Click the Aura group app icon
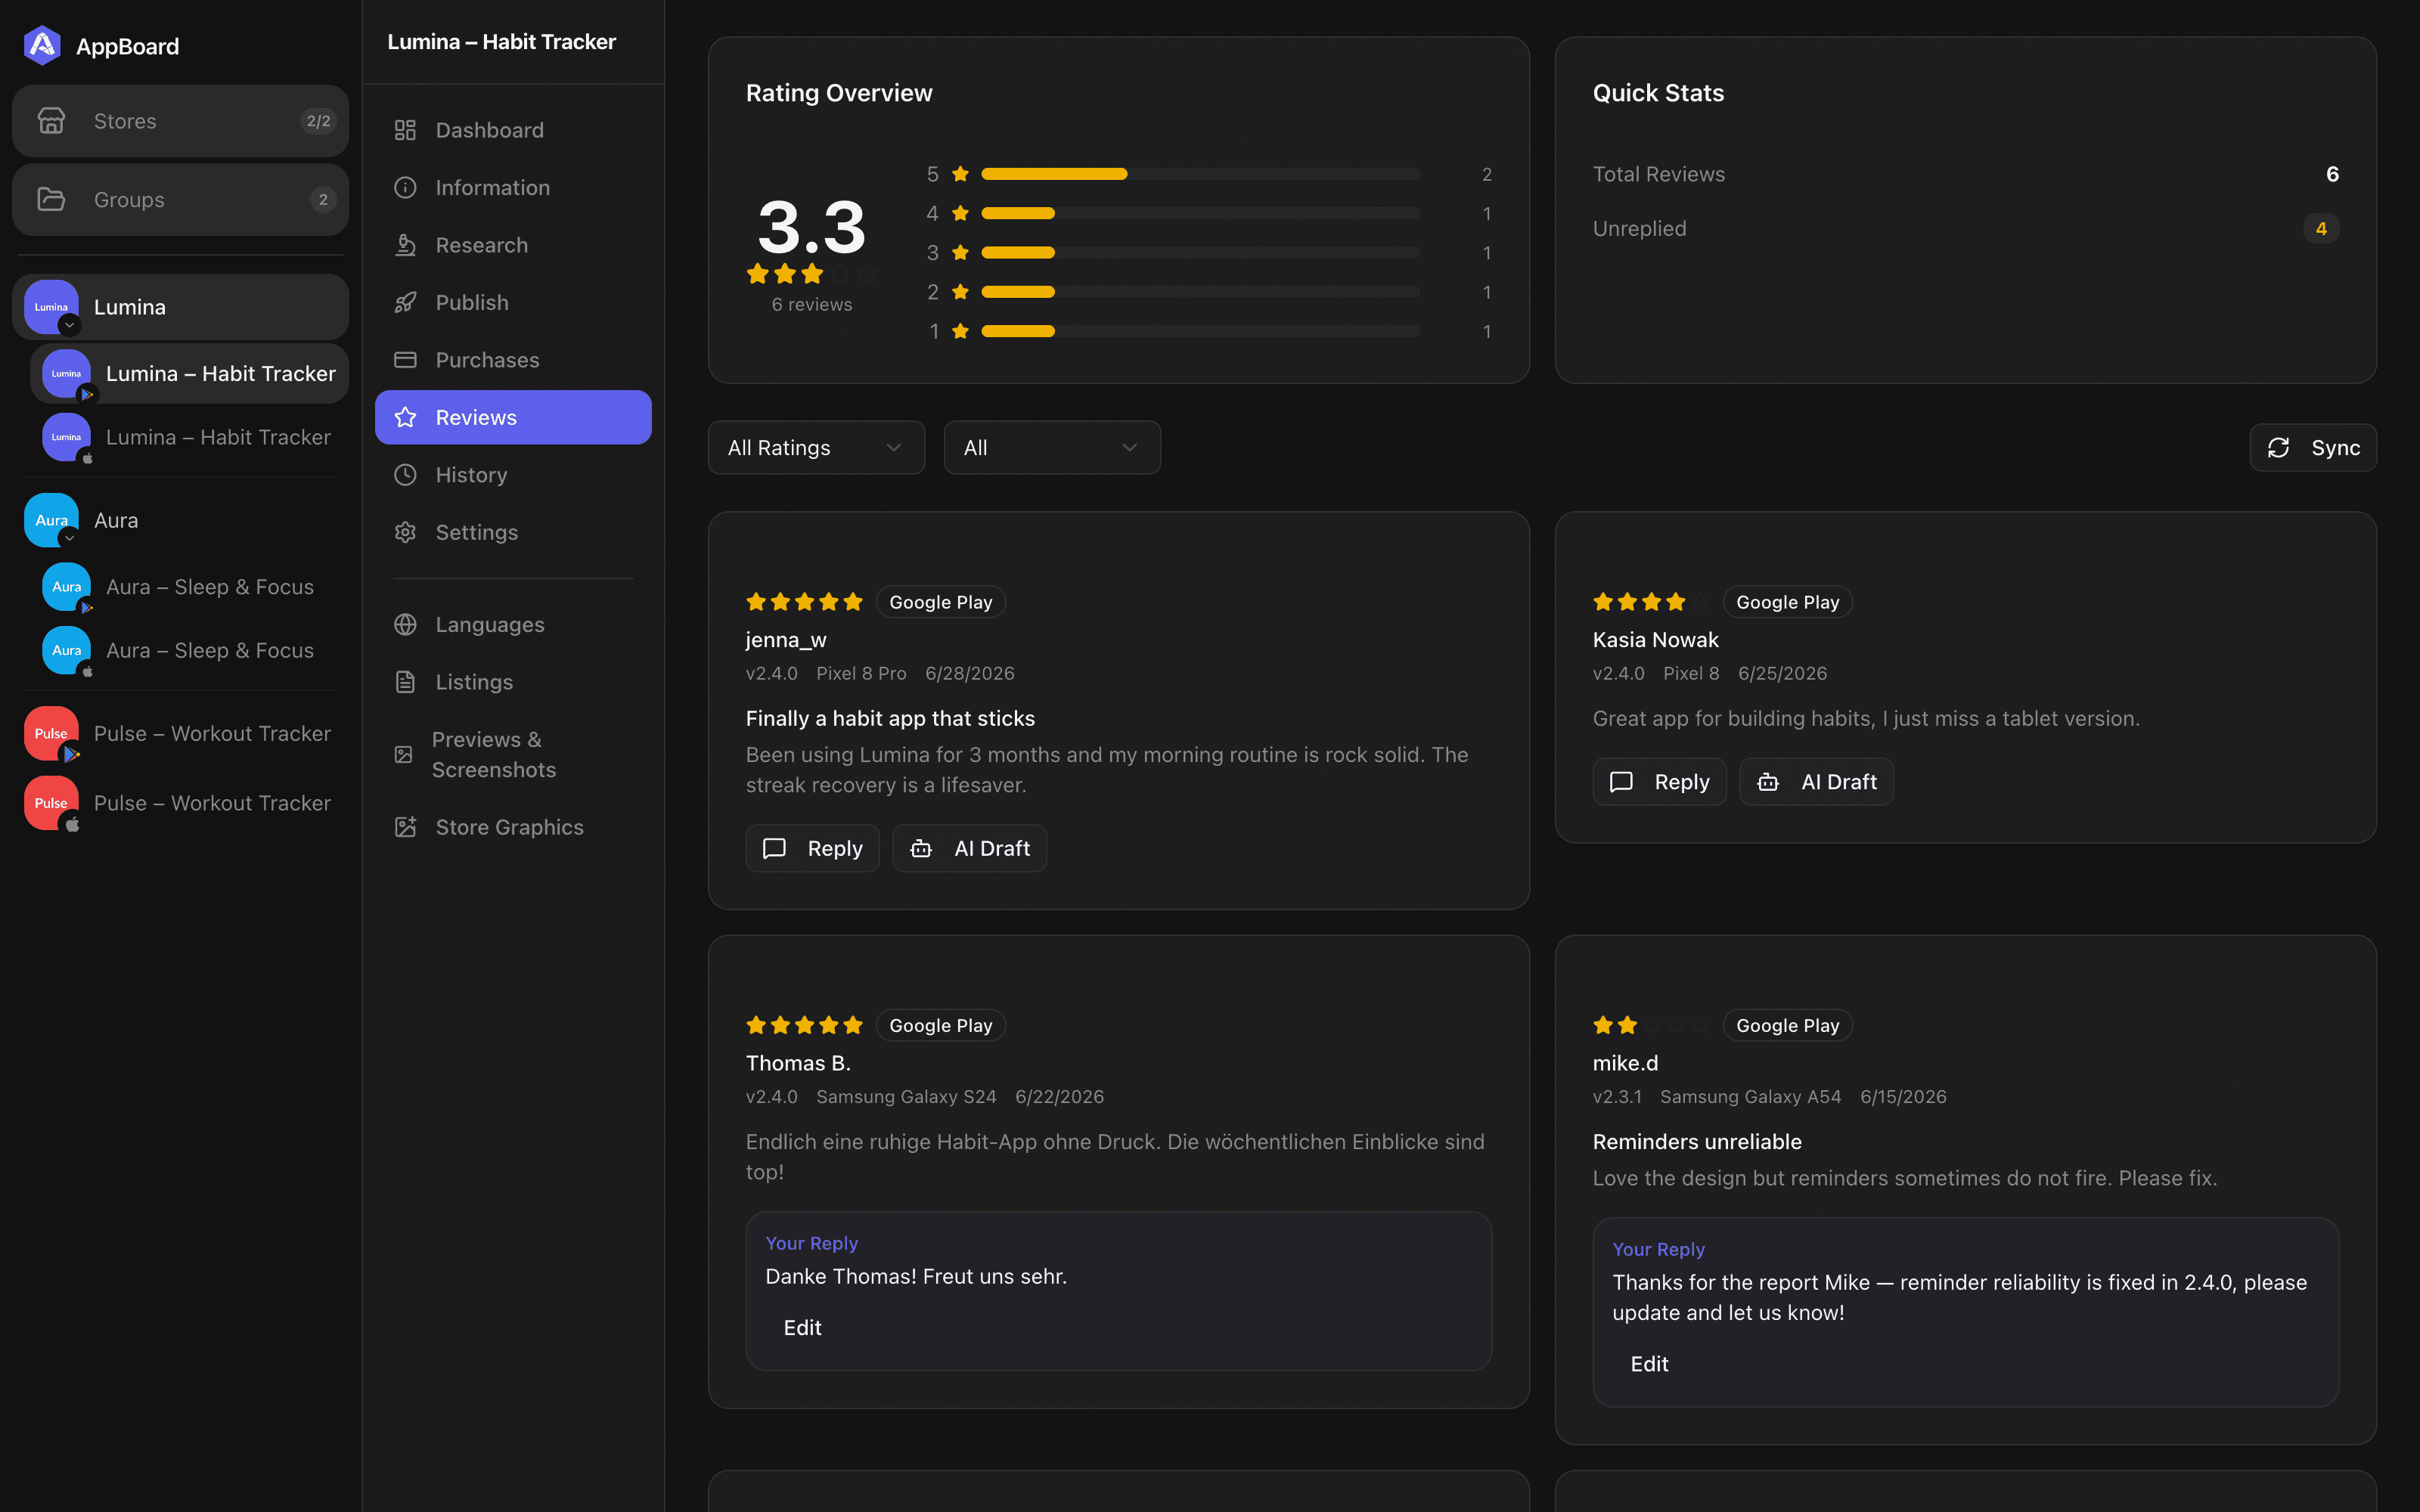Screen dimensions: 2420x1512 51,520
